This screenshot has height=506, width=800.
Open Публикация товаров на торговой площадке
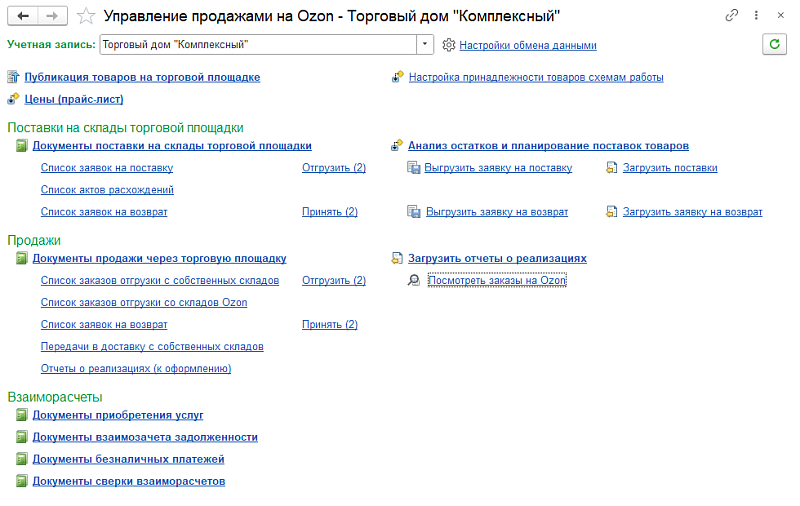tap(142, 78)
